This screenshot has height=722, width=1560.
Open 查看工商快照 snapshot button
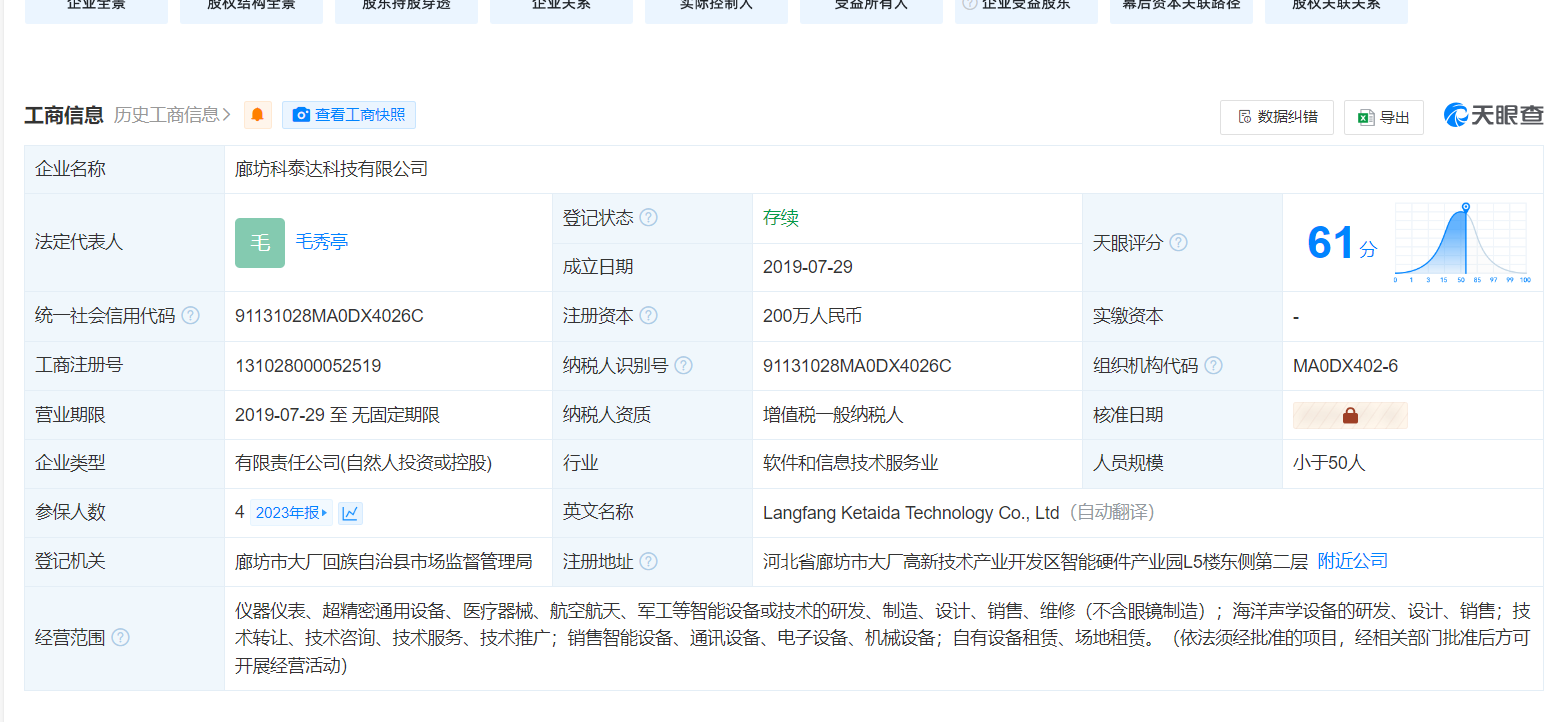click(349, 115)
